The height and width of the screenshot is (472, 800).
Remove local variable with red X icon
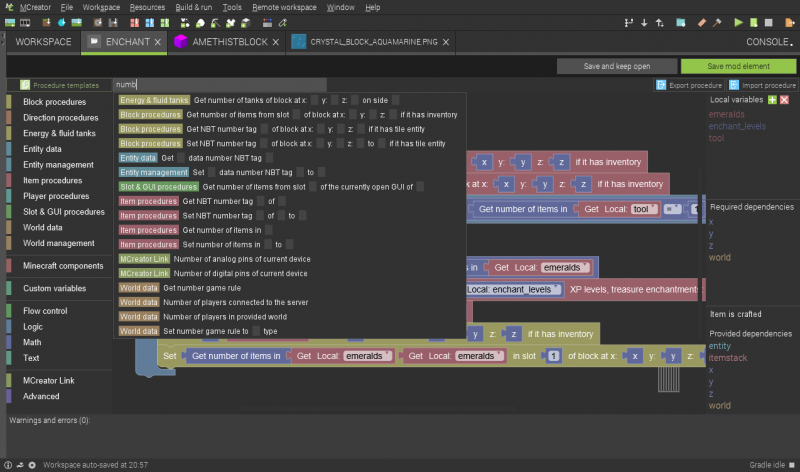pyautogui.click(x=785, y=100)
